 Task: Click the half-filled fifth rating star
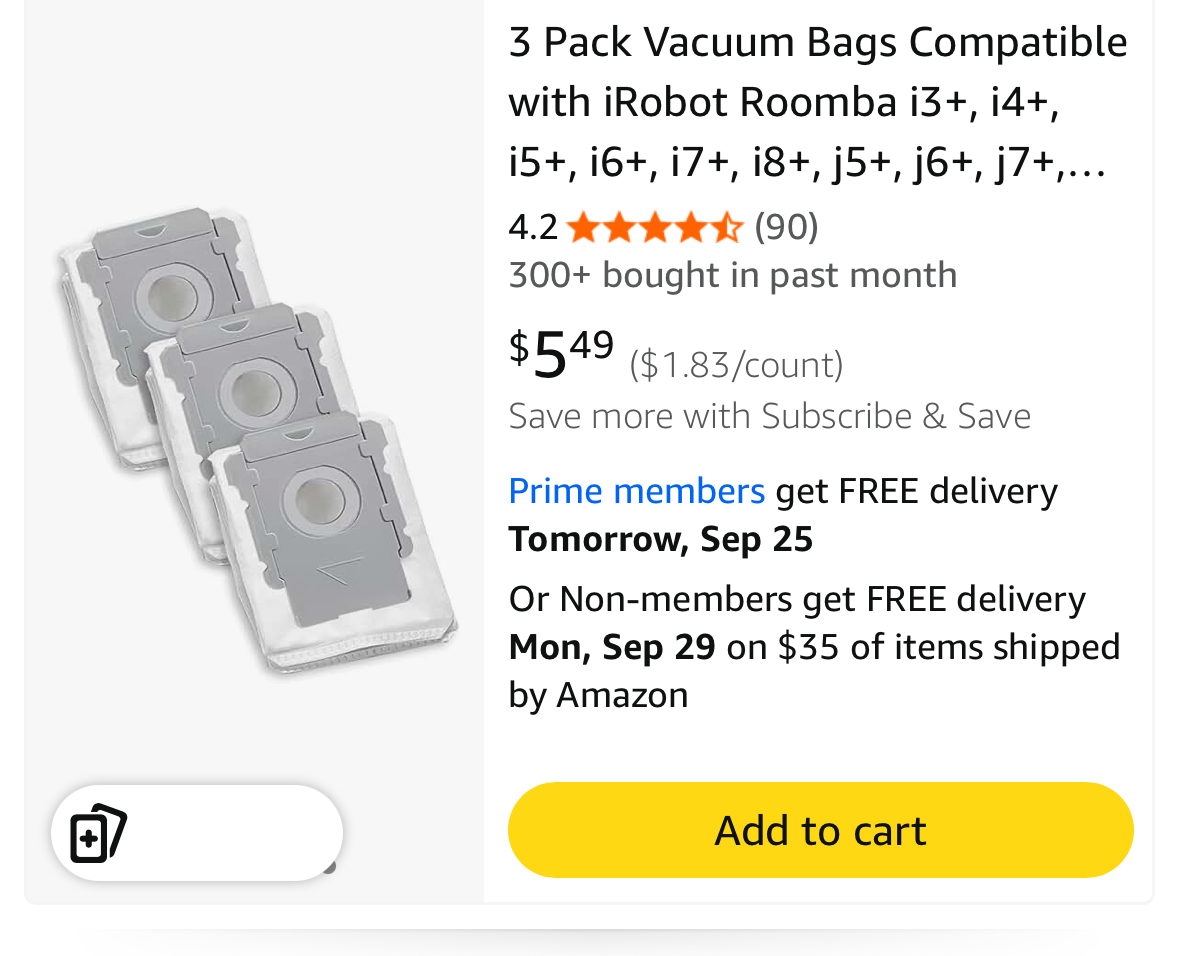pyautogui.click(x=727, y=229)
